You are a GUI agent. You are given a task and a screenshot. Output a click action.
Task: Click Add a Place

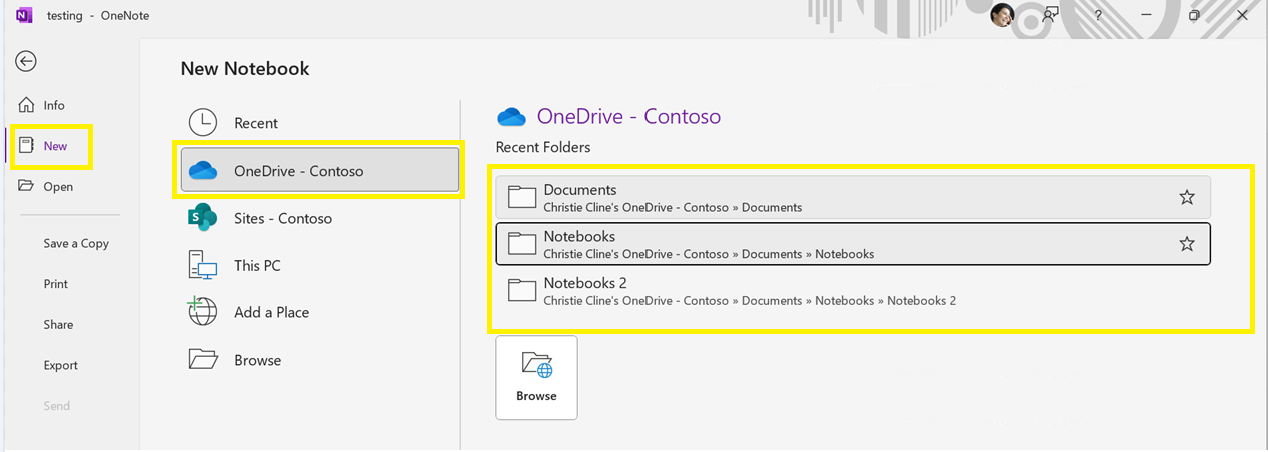(x=319, y=312)
